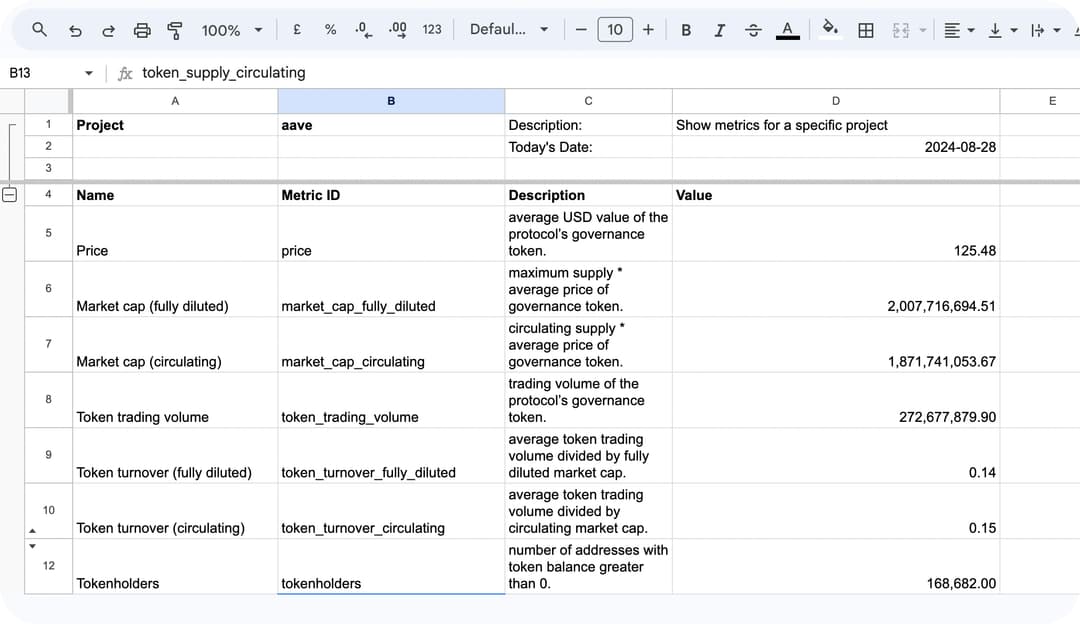Image resolution: width=1080 pixels, height=624 pixels.
Task: Open the borders tool
Action: [866, 30]
